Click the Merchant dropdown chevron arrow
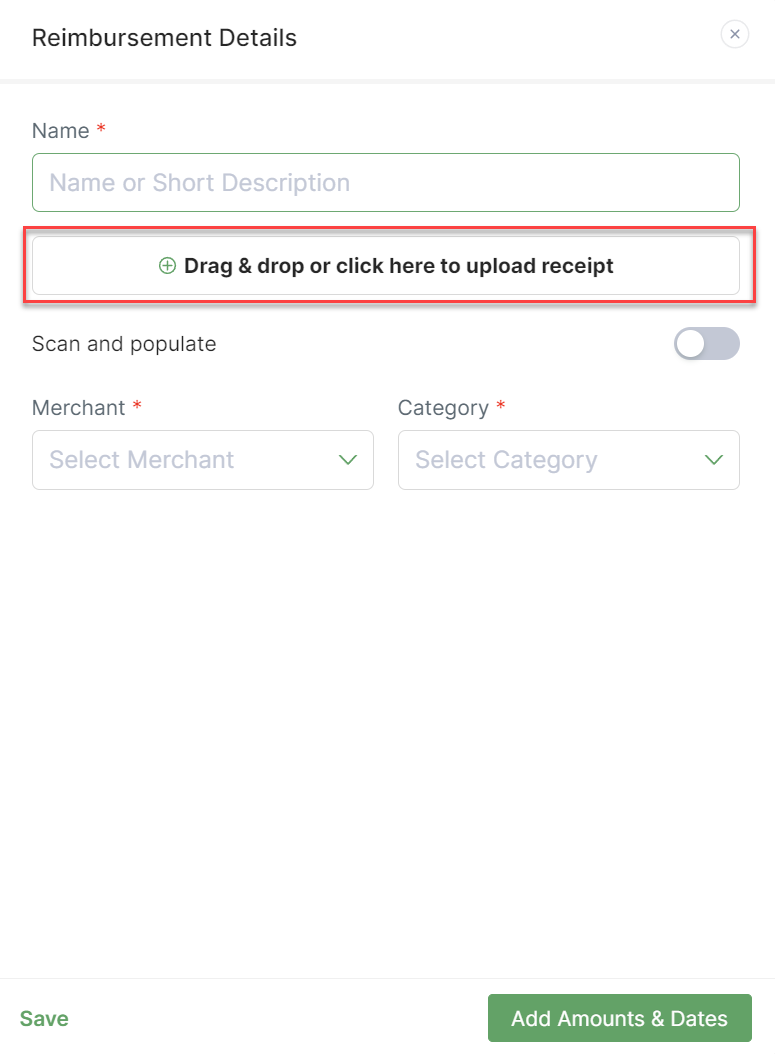This screenshot has width=775, height=1054. [348, 460]
